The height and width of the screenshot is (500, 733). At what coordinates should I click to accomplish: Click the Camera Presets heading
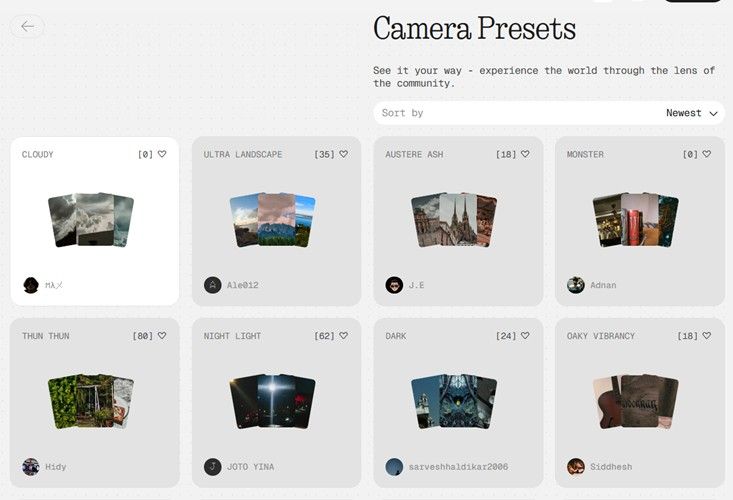point(474,29)
